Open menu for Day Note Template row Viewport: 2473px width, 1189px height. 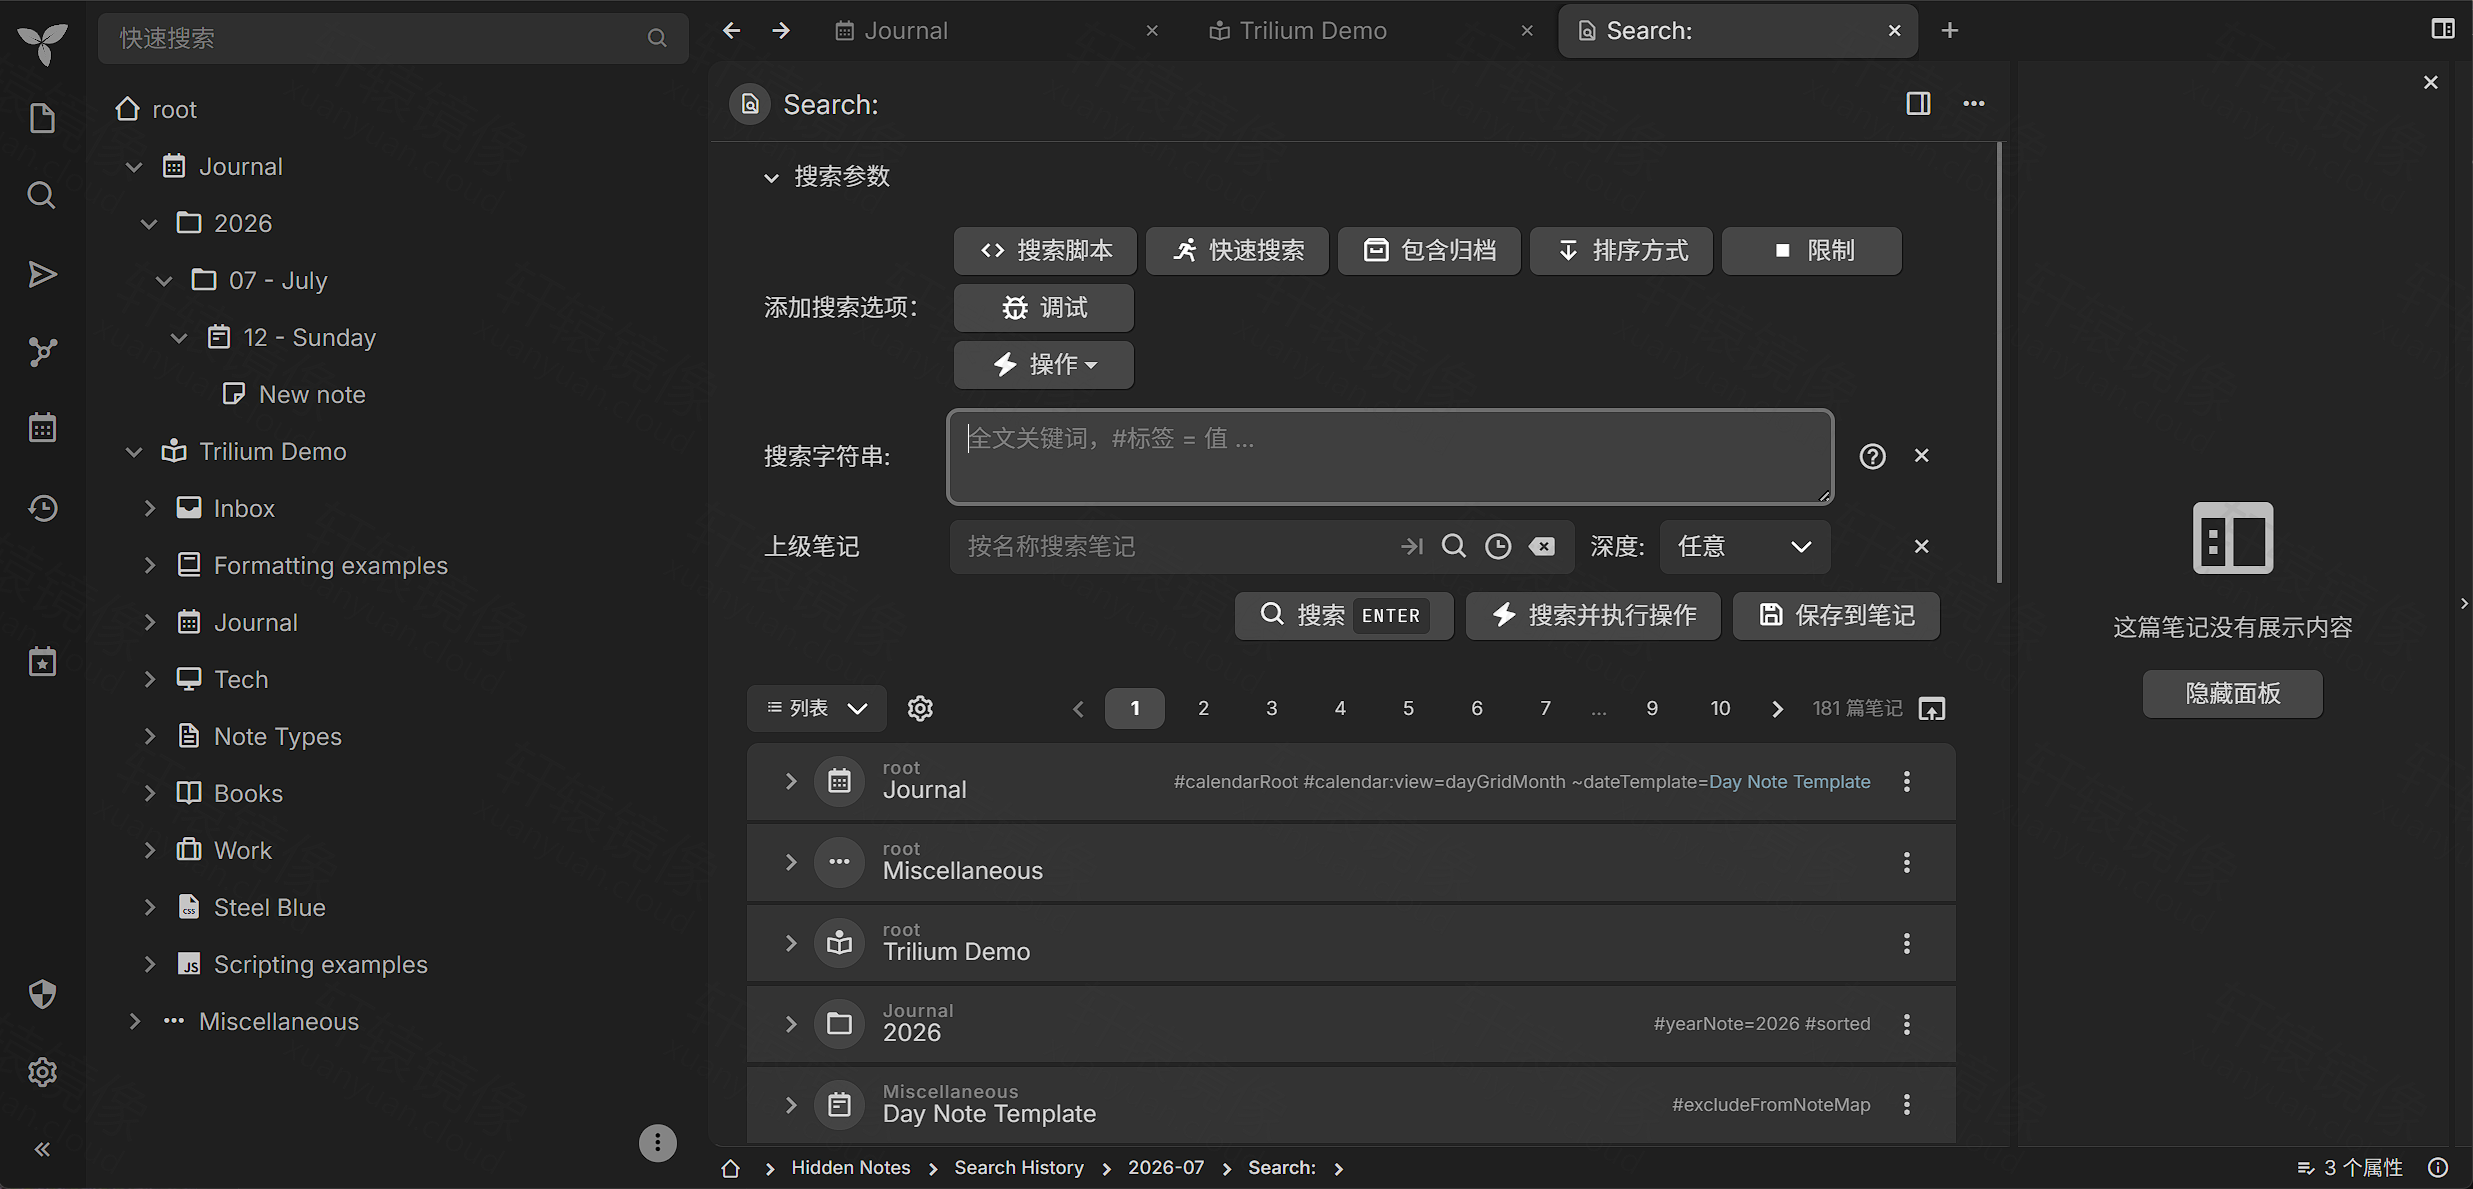coord(1907,1104)
